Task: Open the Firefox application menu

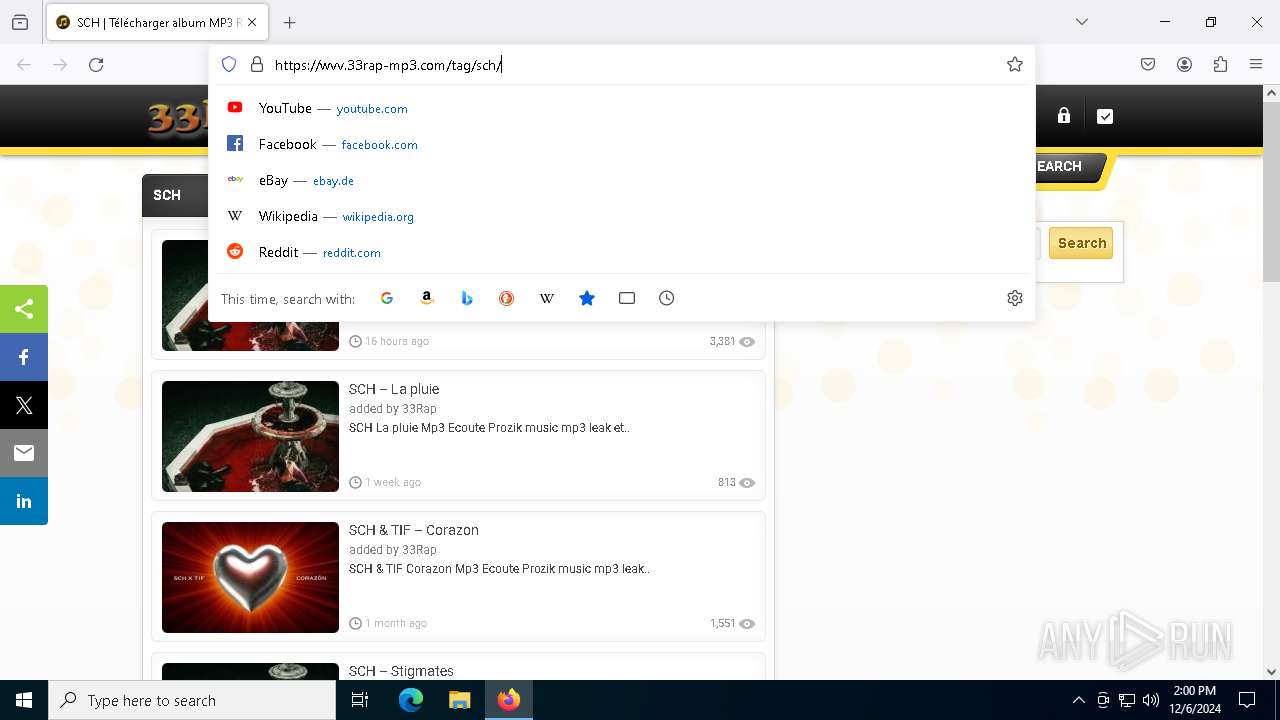Action: click(x=1256, y=64)
